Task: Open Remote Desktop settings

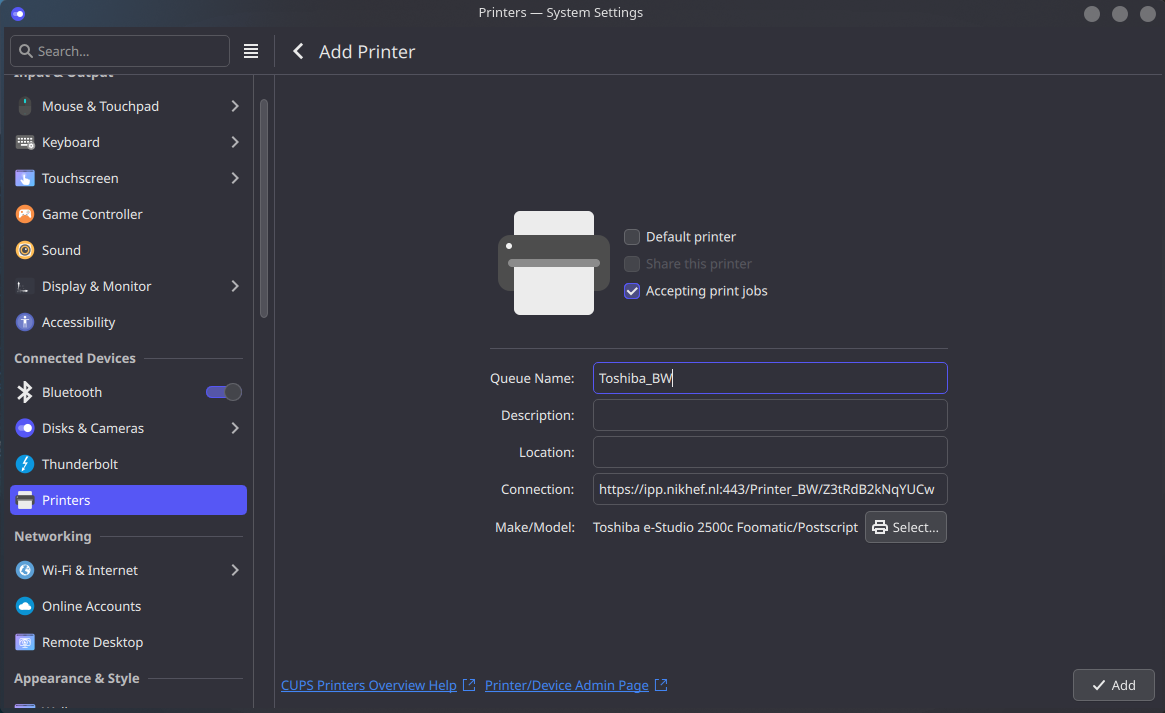Action: point(92,642)
